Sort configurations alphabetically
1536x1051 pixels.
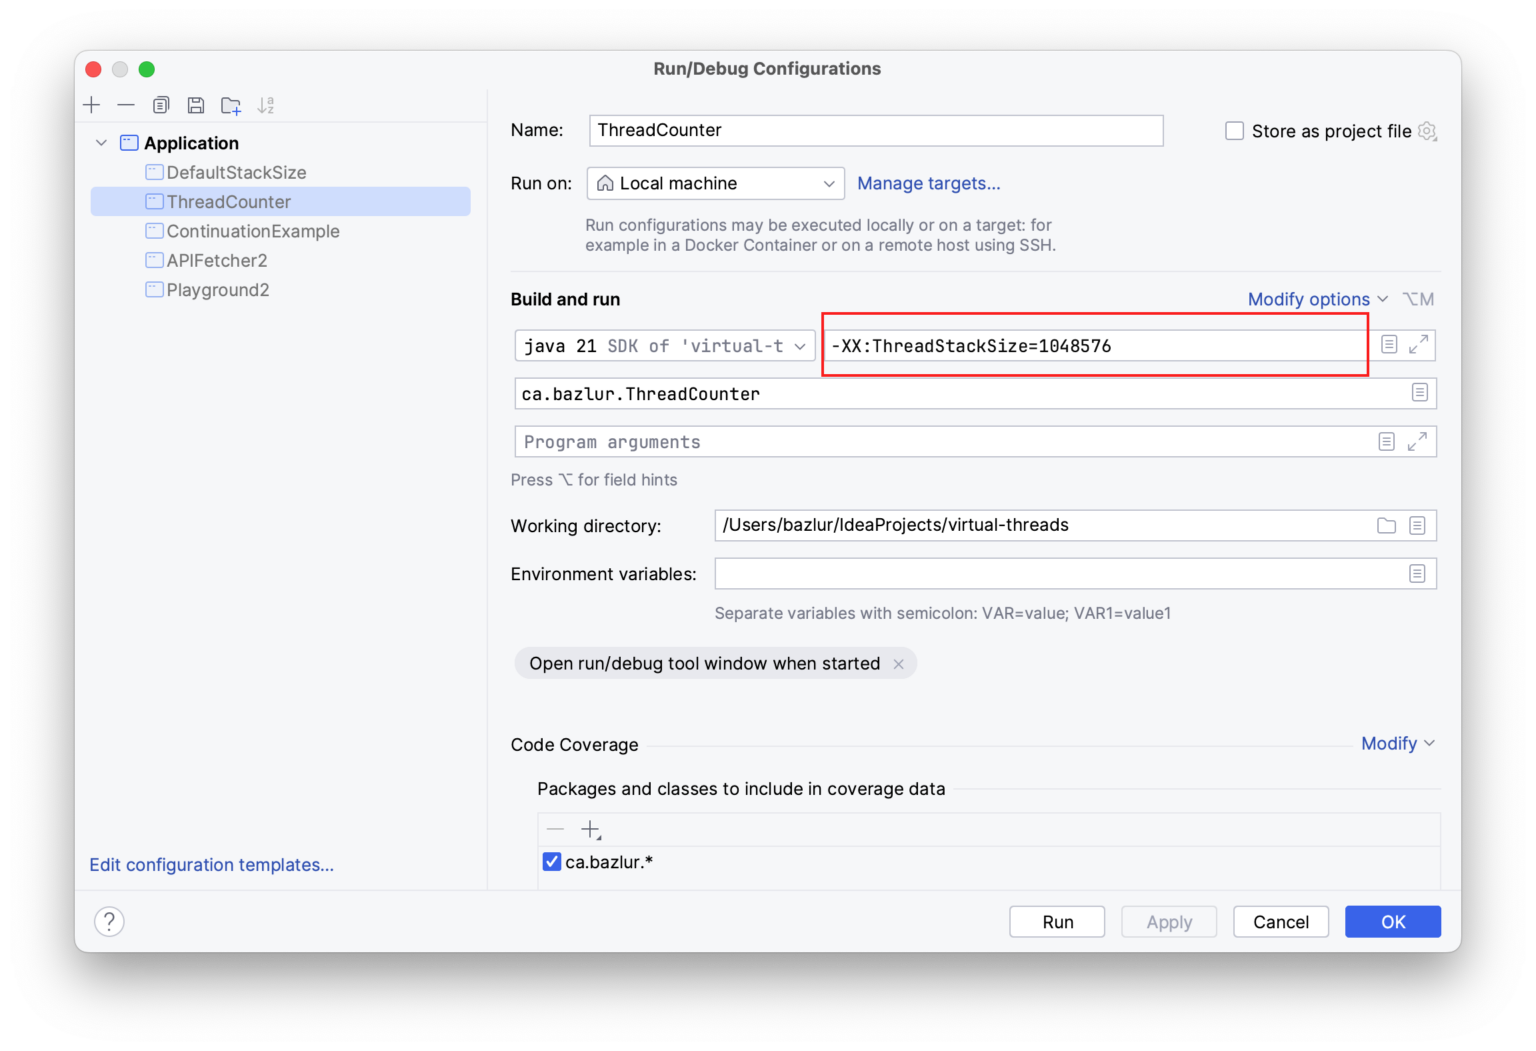coord(266,105)
